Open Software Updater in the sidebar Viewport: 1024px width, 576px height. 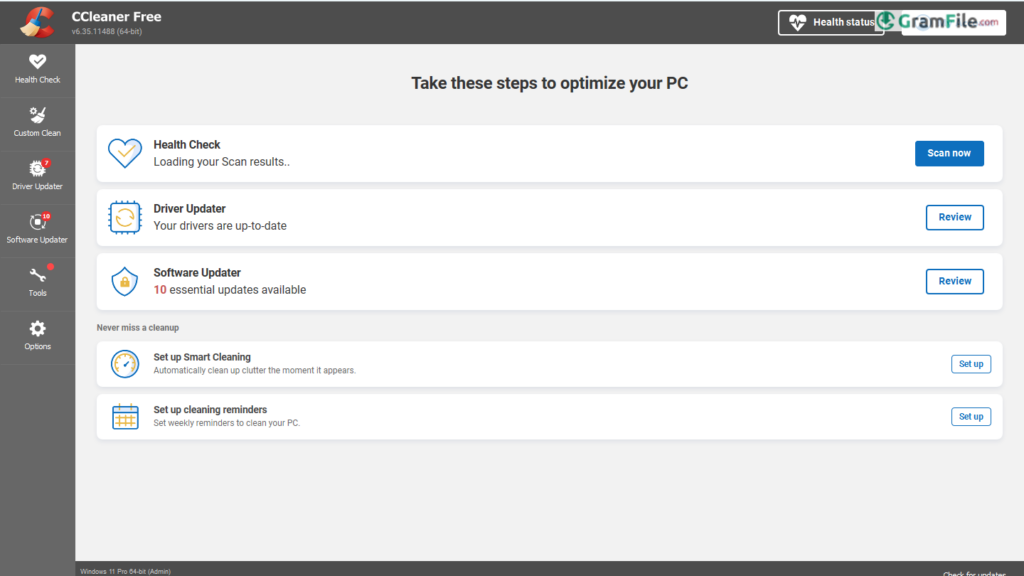pos(37,228)
